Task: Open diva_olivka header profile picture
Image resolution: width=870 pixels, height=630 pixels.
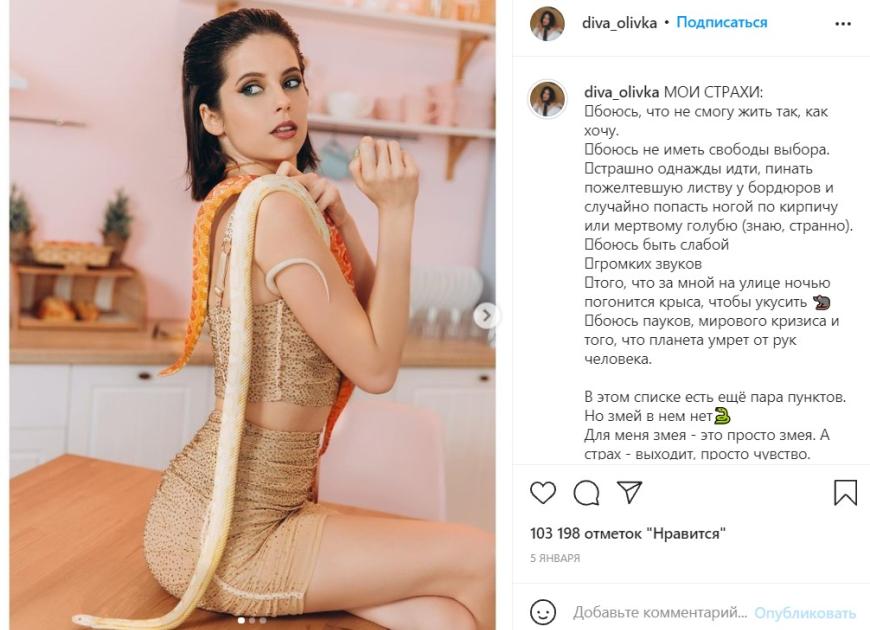Action: click(x=547, y=23)
